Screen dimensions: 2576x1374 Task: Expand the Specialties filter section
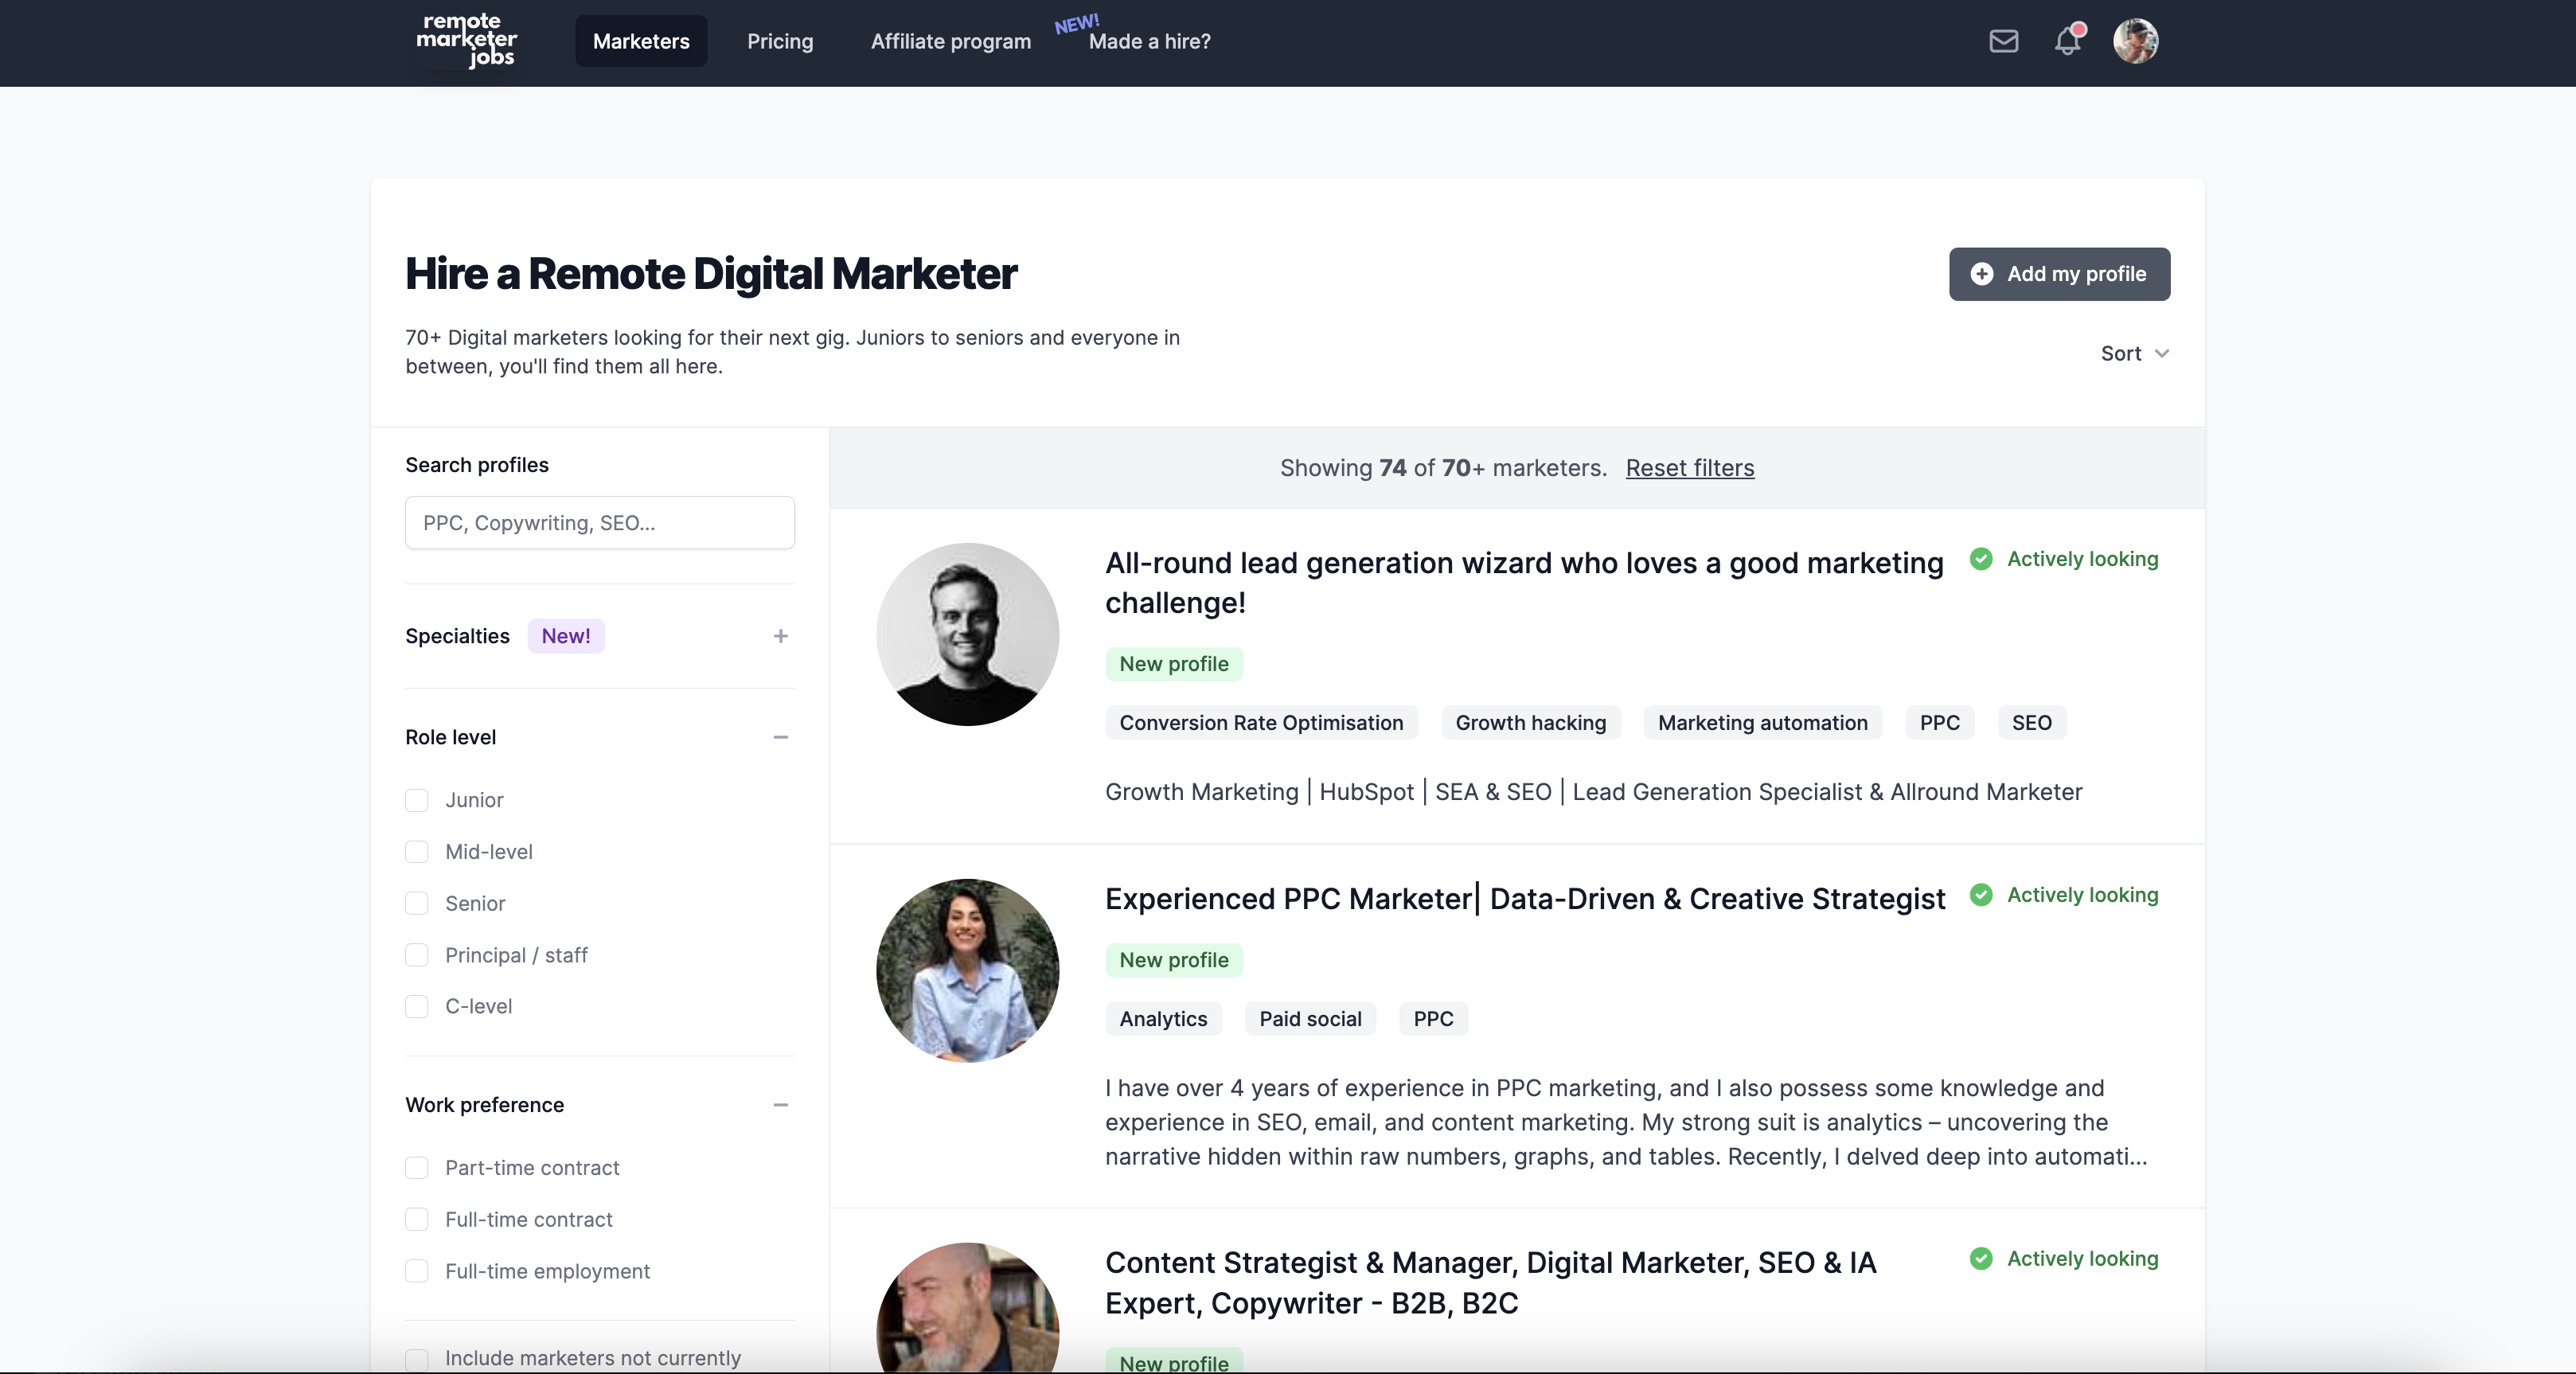click(780, 636)
